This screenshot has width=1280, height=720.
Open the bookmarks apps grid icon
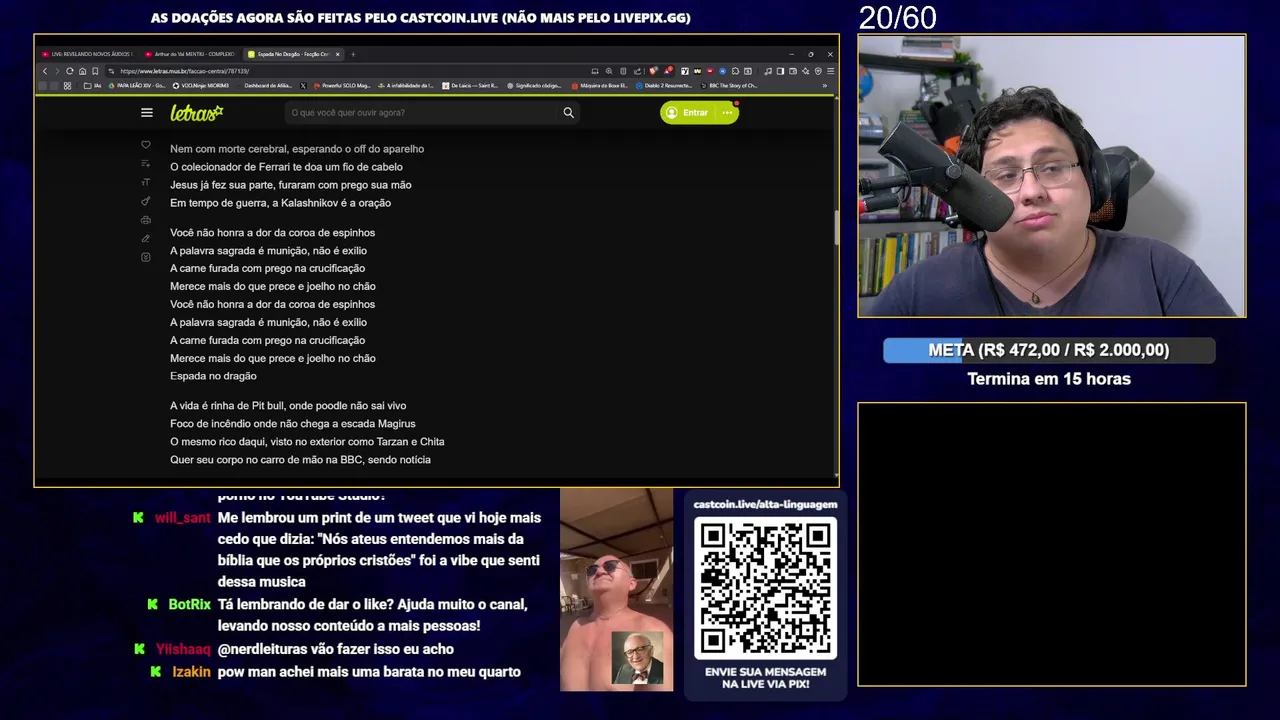click(67, 86)
